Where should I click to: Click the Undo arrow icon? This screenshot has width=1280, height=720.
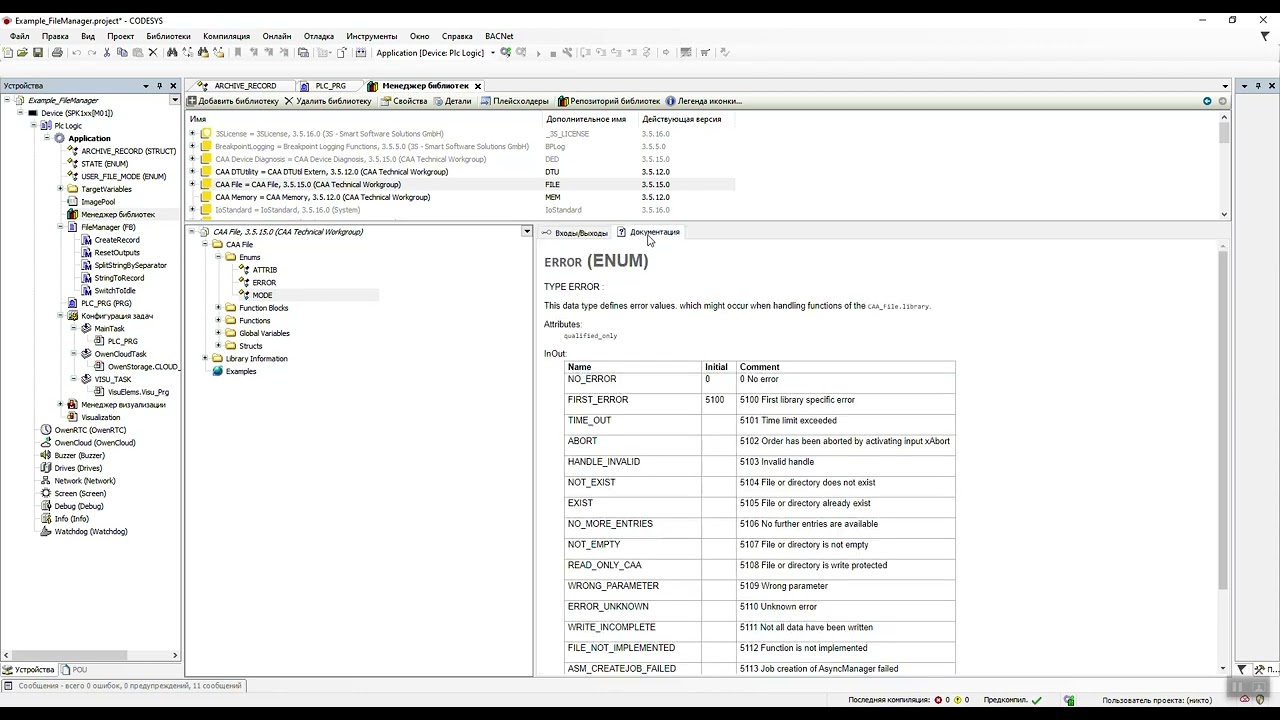tap(76, 53)
